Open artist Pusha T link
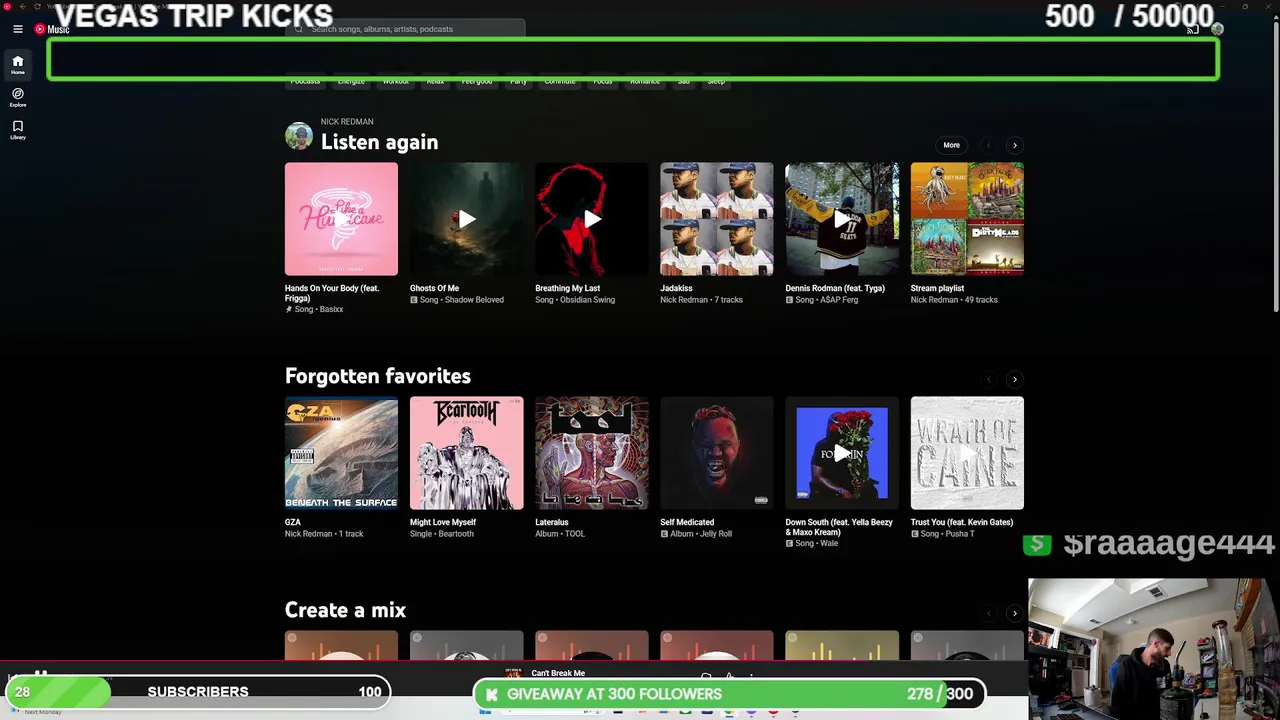 960,534
